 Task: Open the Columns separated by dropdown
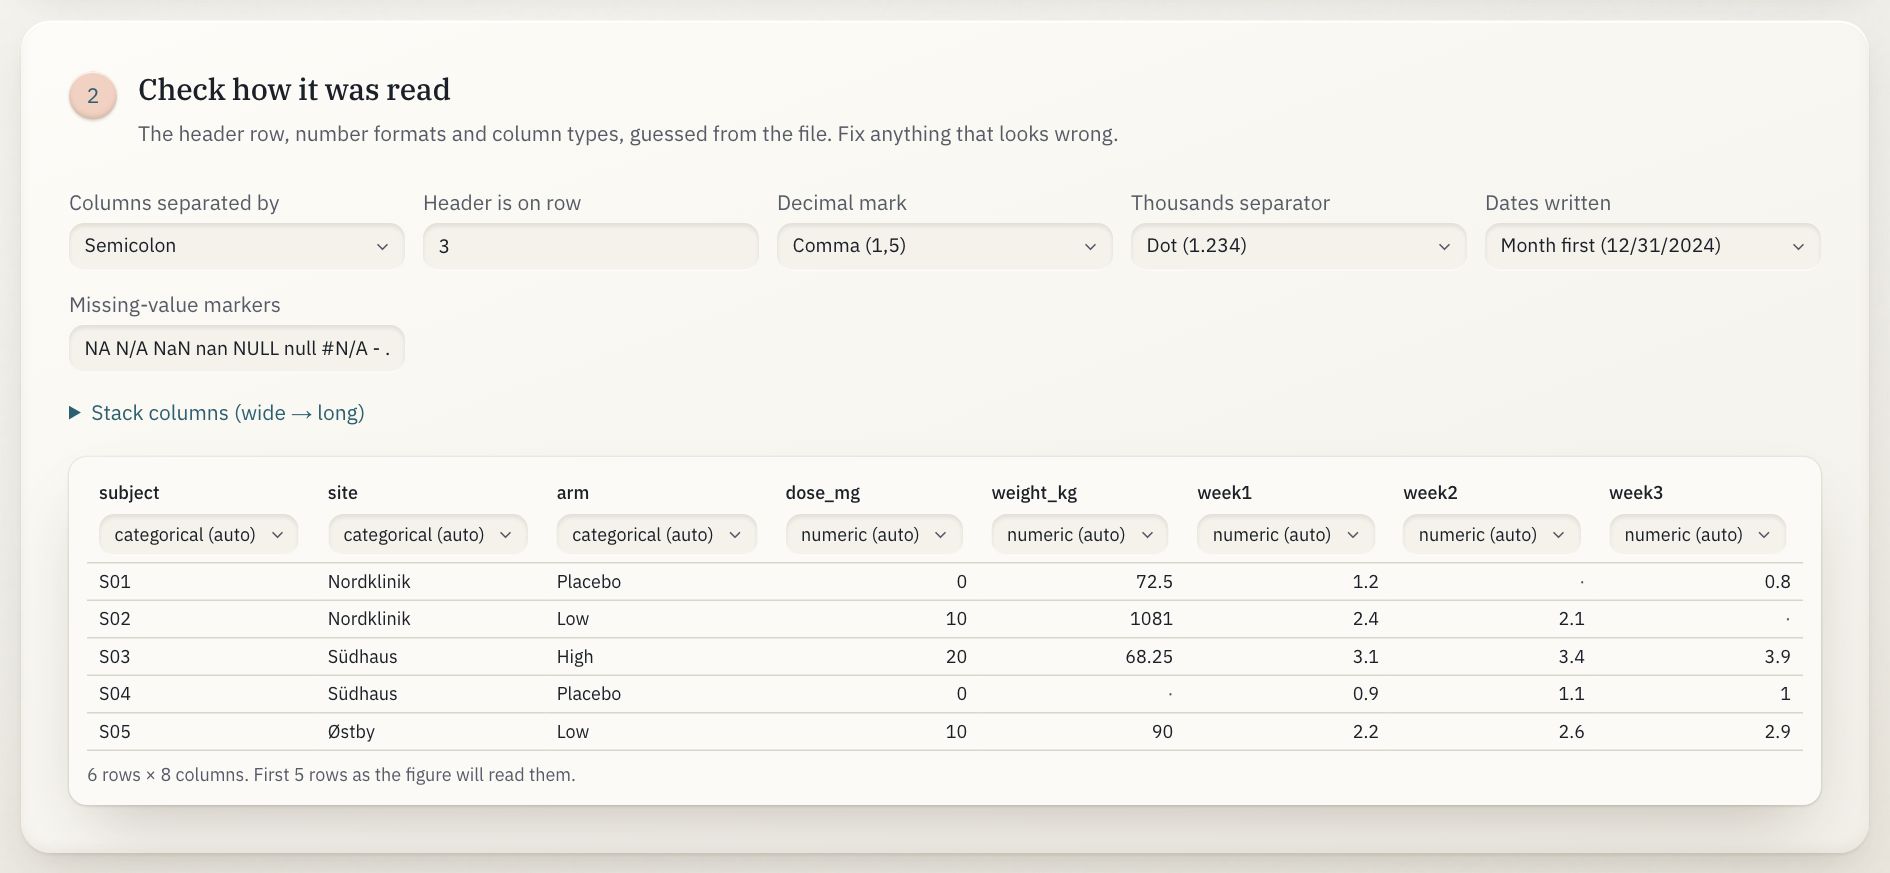236,246
